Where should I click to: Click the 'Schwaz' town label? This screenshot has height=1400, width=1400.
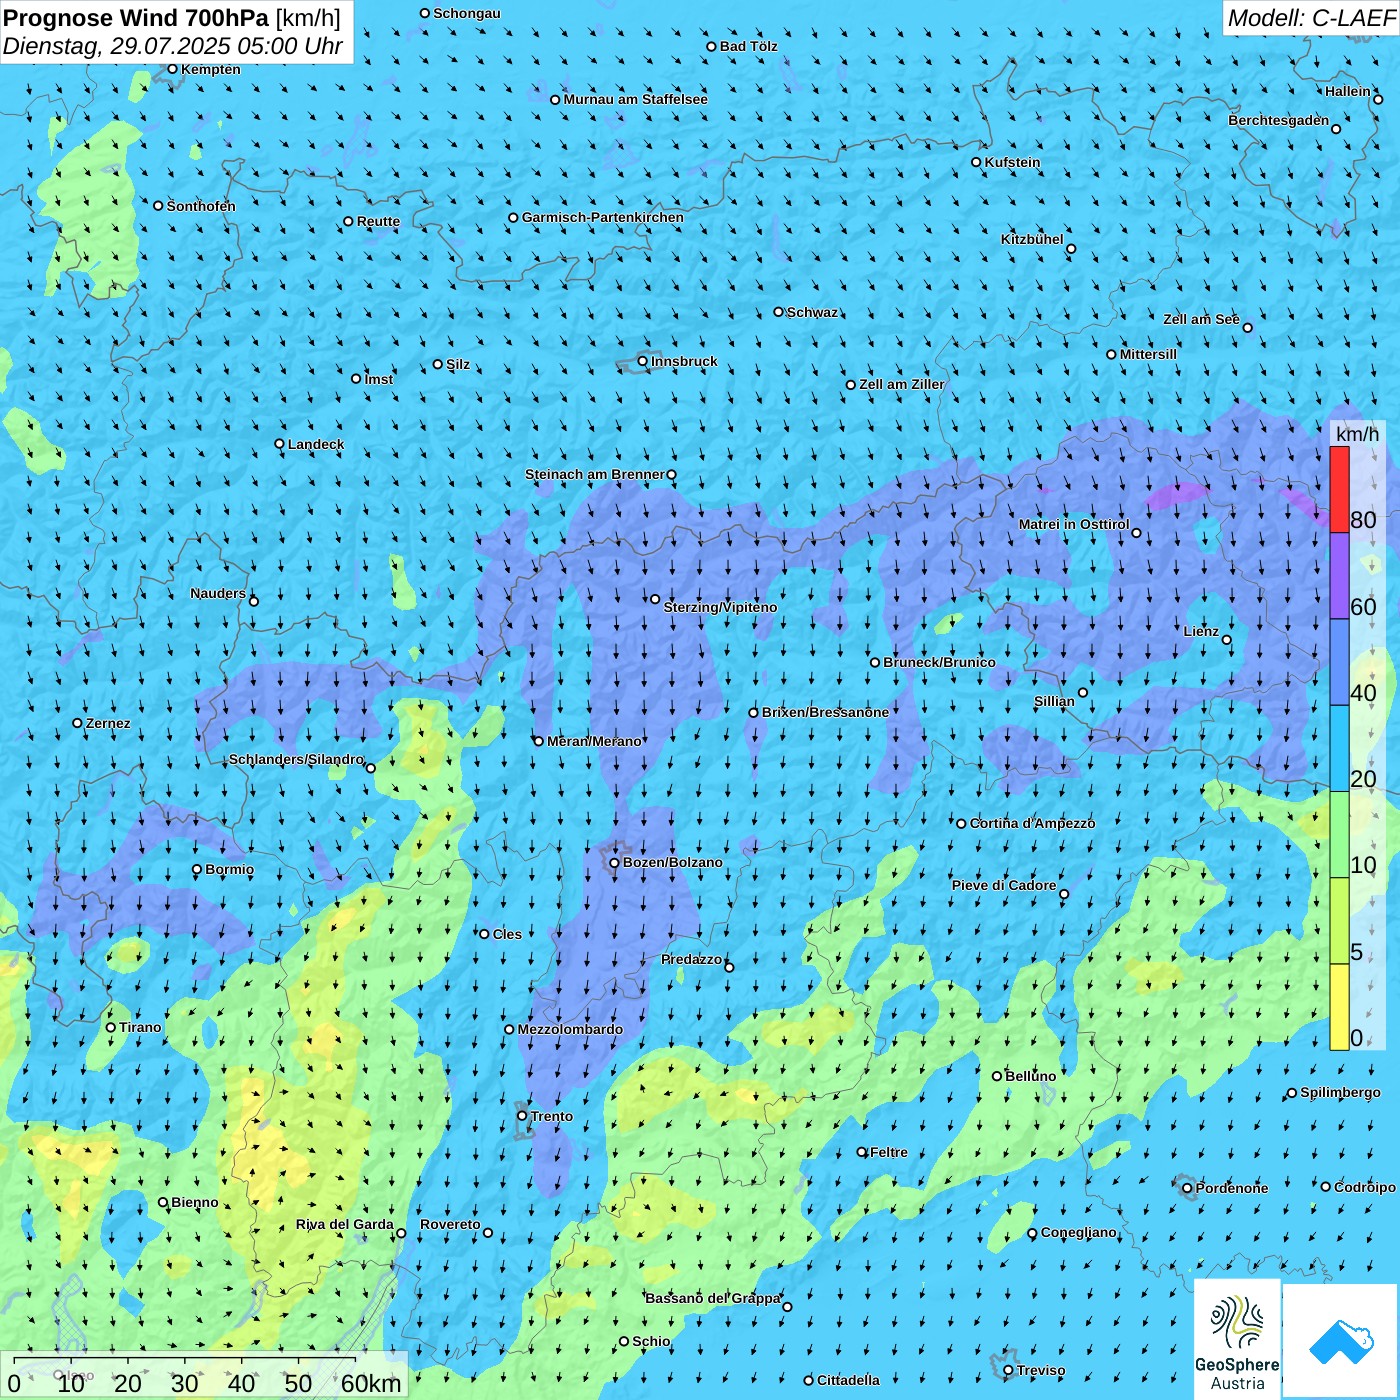(x=812, y=312)
